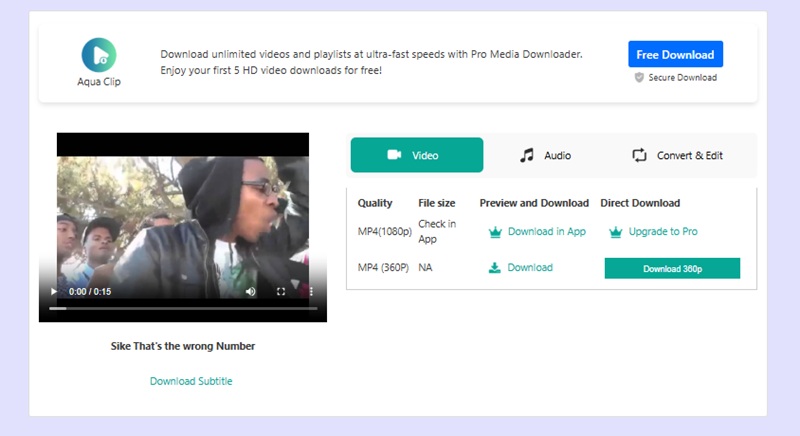The image size is (800, 436).
Task: Switch to the Audio tab
Action: [545, 155]
